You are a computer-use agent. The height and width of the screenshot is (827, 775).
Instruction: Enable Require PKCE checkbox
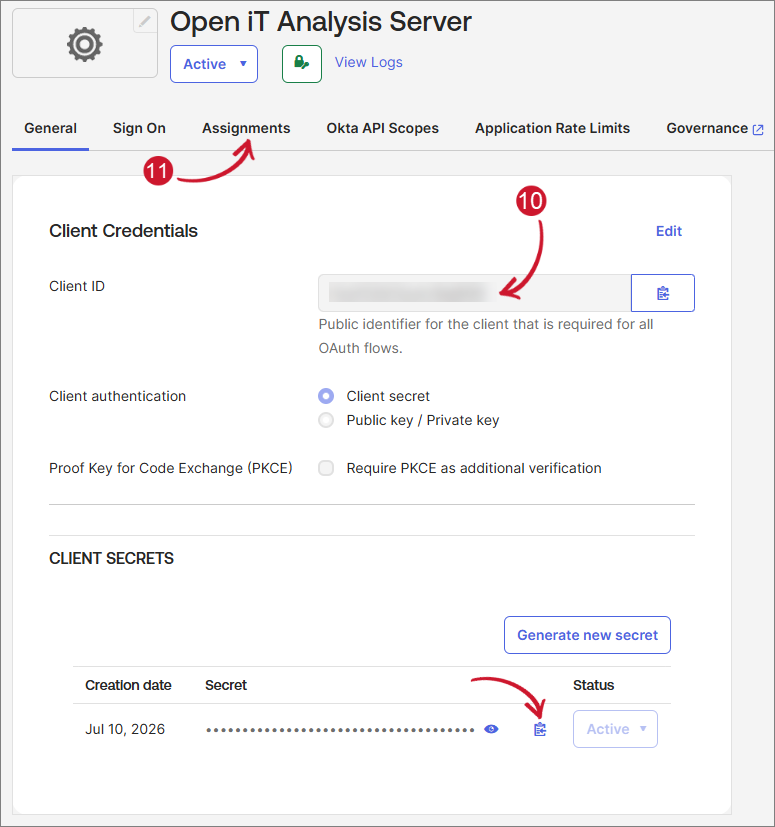(x=326, y=468)
